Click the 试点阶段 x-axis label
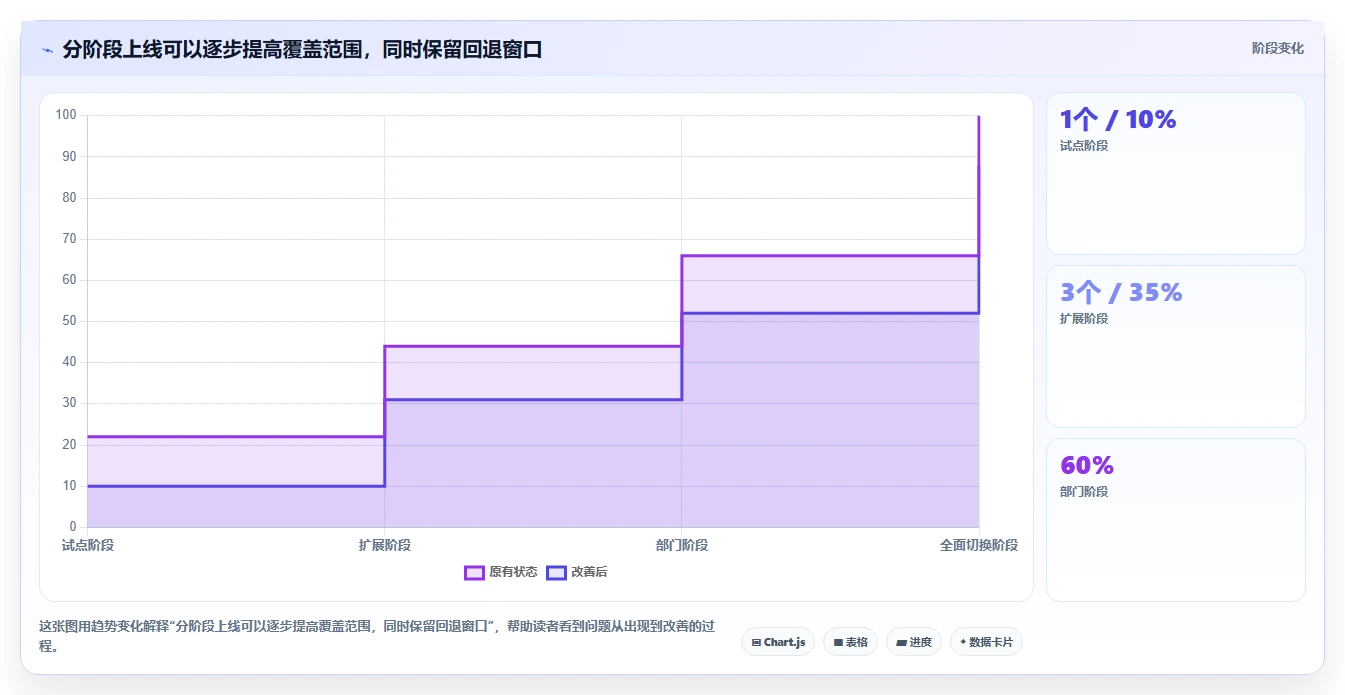The height and width of the screenshot is (695, 1345). 87,545
